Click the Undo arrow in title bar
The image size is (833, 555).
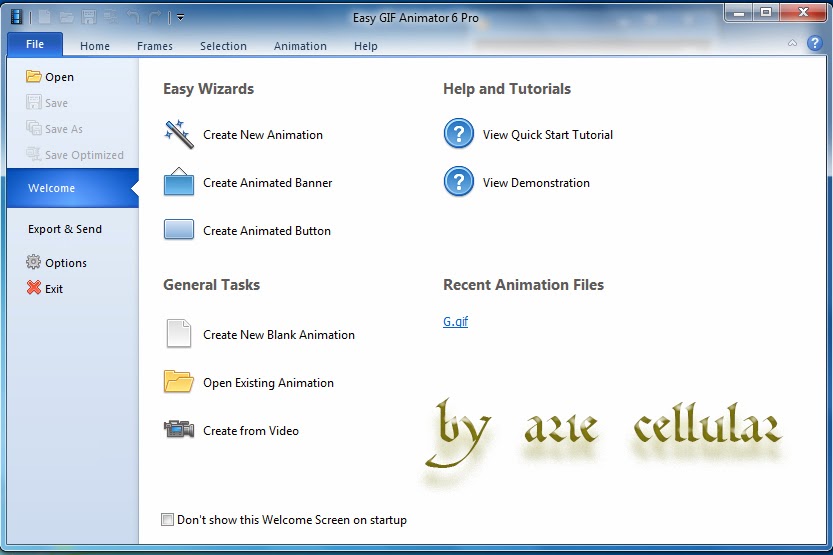133,18
